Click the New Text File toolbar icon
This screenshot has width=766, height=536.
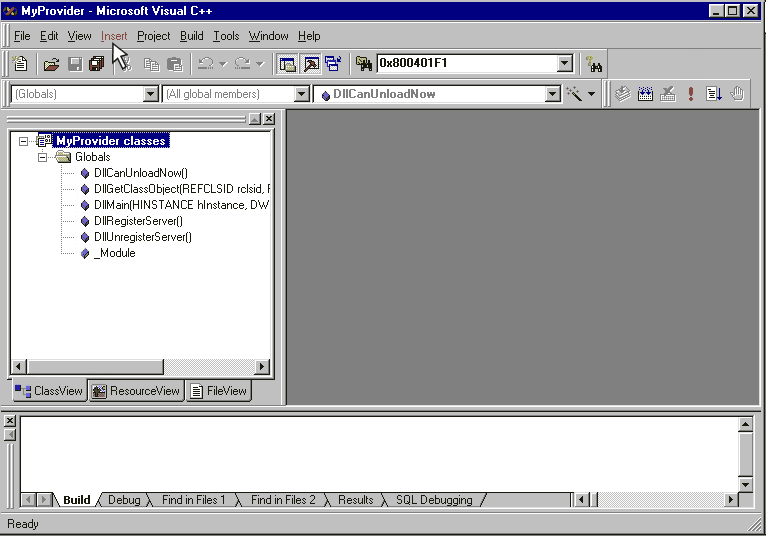(x=20, y=64)
